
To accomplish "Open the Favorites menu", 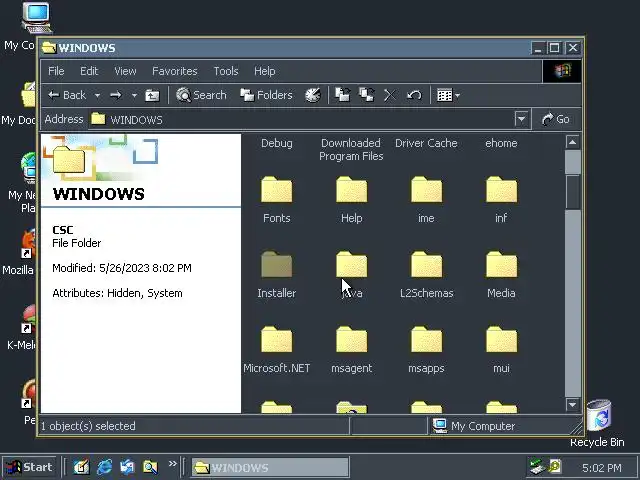I will tap(174, 71).
